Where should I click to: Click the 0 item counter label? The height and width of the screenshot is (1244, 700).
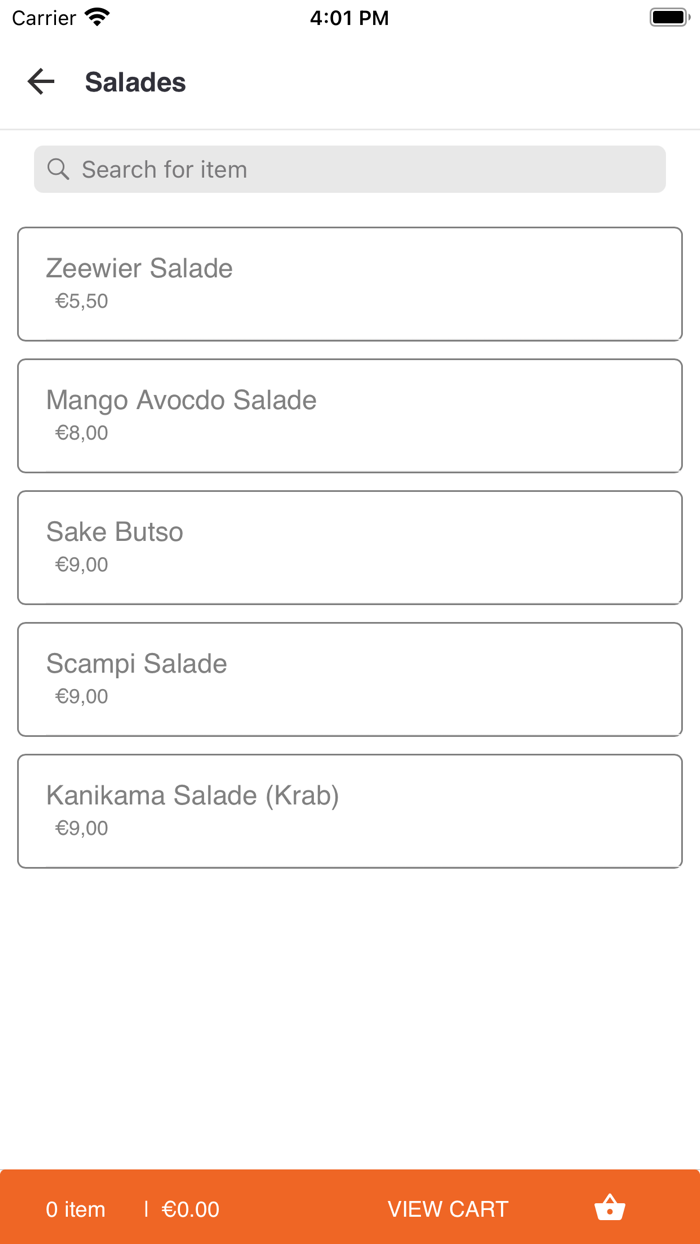pyautogui.click(x=75, y=1209)
